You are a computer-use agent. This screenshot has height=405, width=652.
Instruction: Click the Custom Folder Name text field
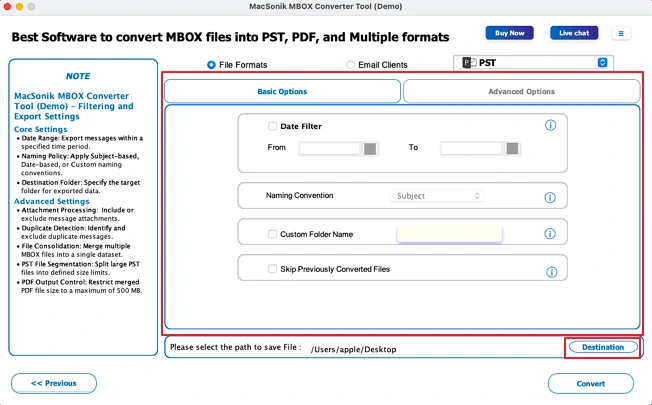pos(449,234)
